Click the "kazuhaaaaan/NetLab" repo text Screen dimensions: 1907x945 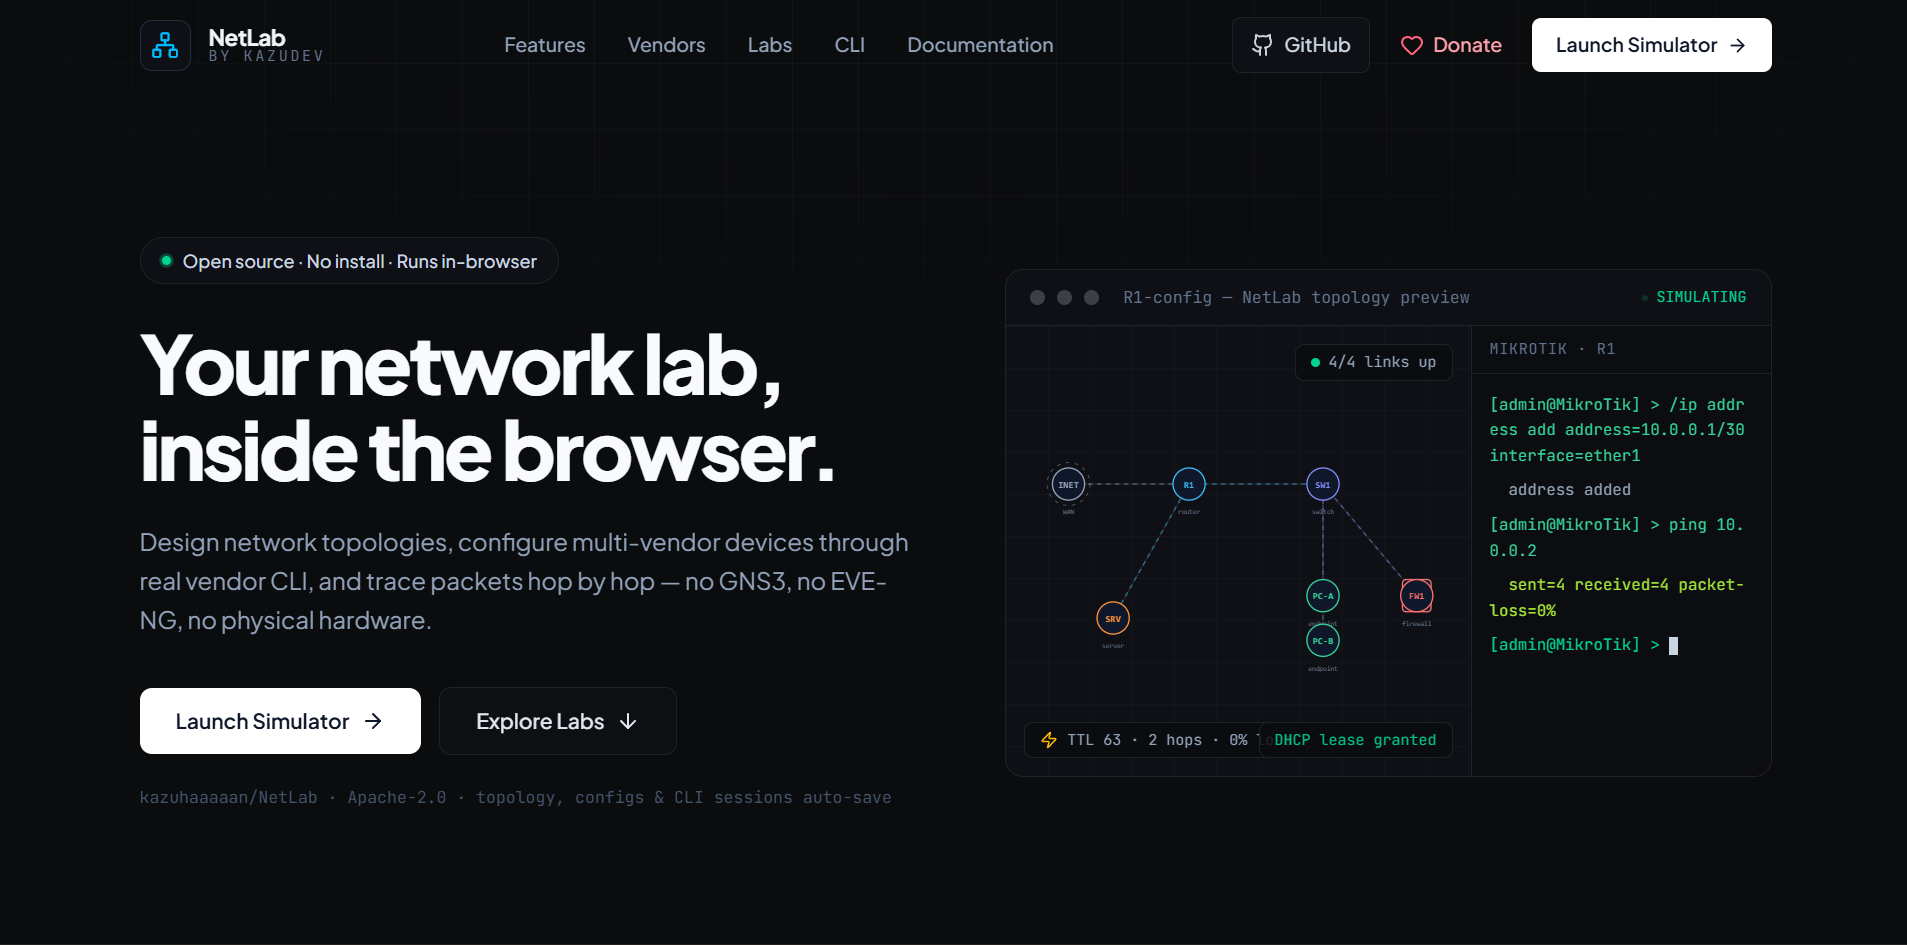[x=228, y=797]
